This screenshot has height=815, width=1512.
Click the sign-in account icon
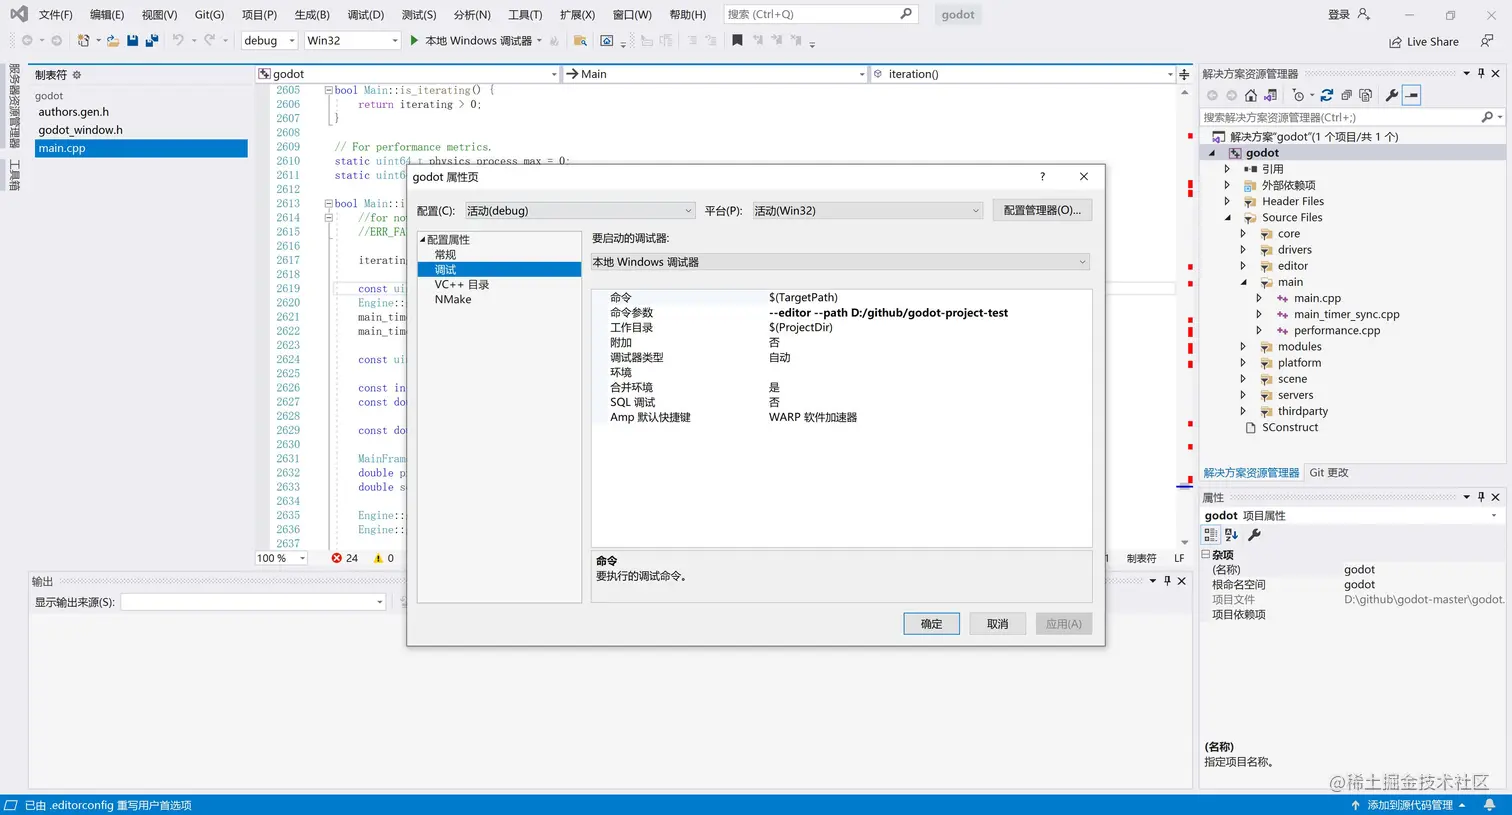[x=1363, y=14]
